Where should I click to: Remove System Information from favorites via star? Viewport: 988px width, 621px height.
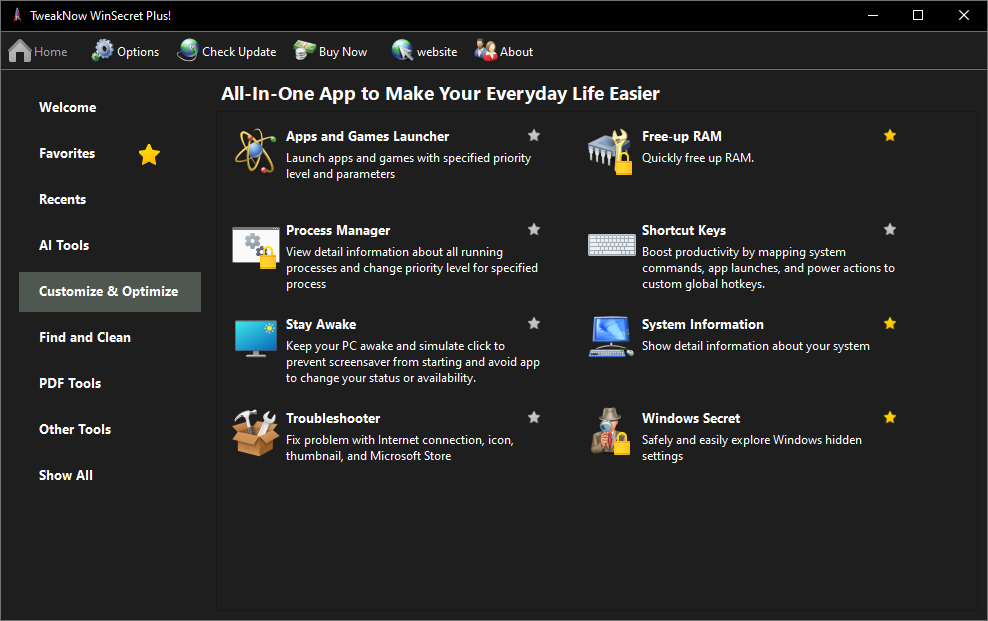coord(890,323)
